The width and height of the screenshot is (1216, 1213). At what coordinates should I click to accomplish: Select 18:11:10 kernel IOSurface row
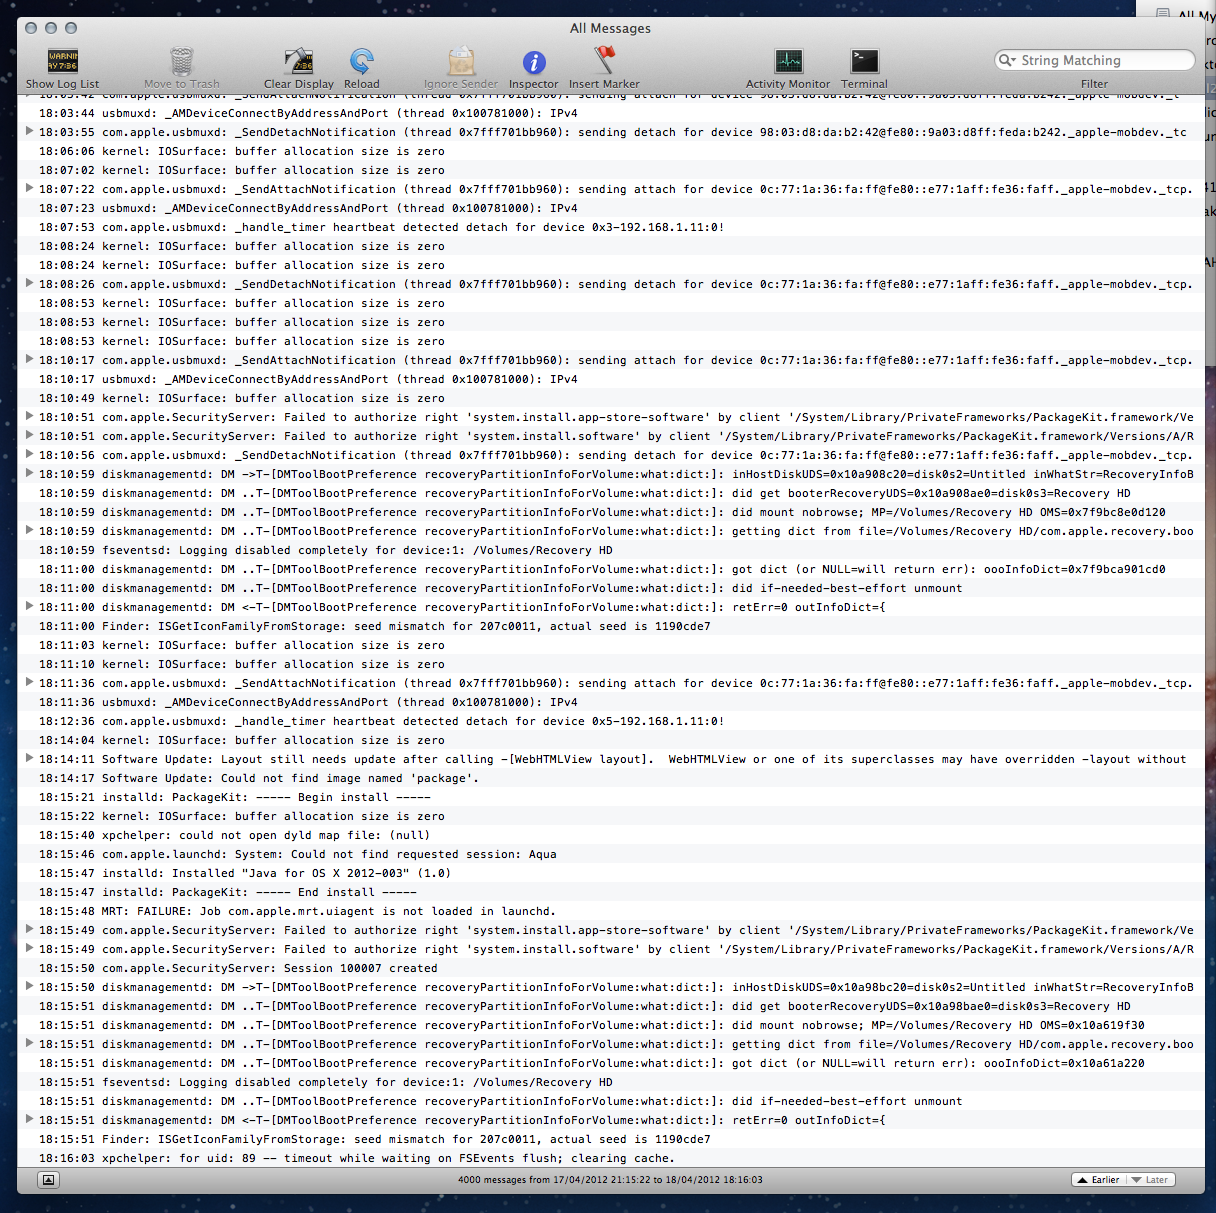point(611,664)
